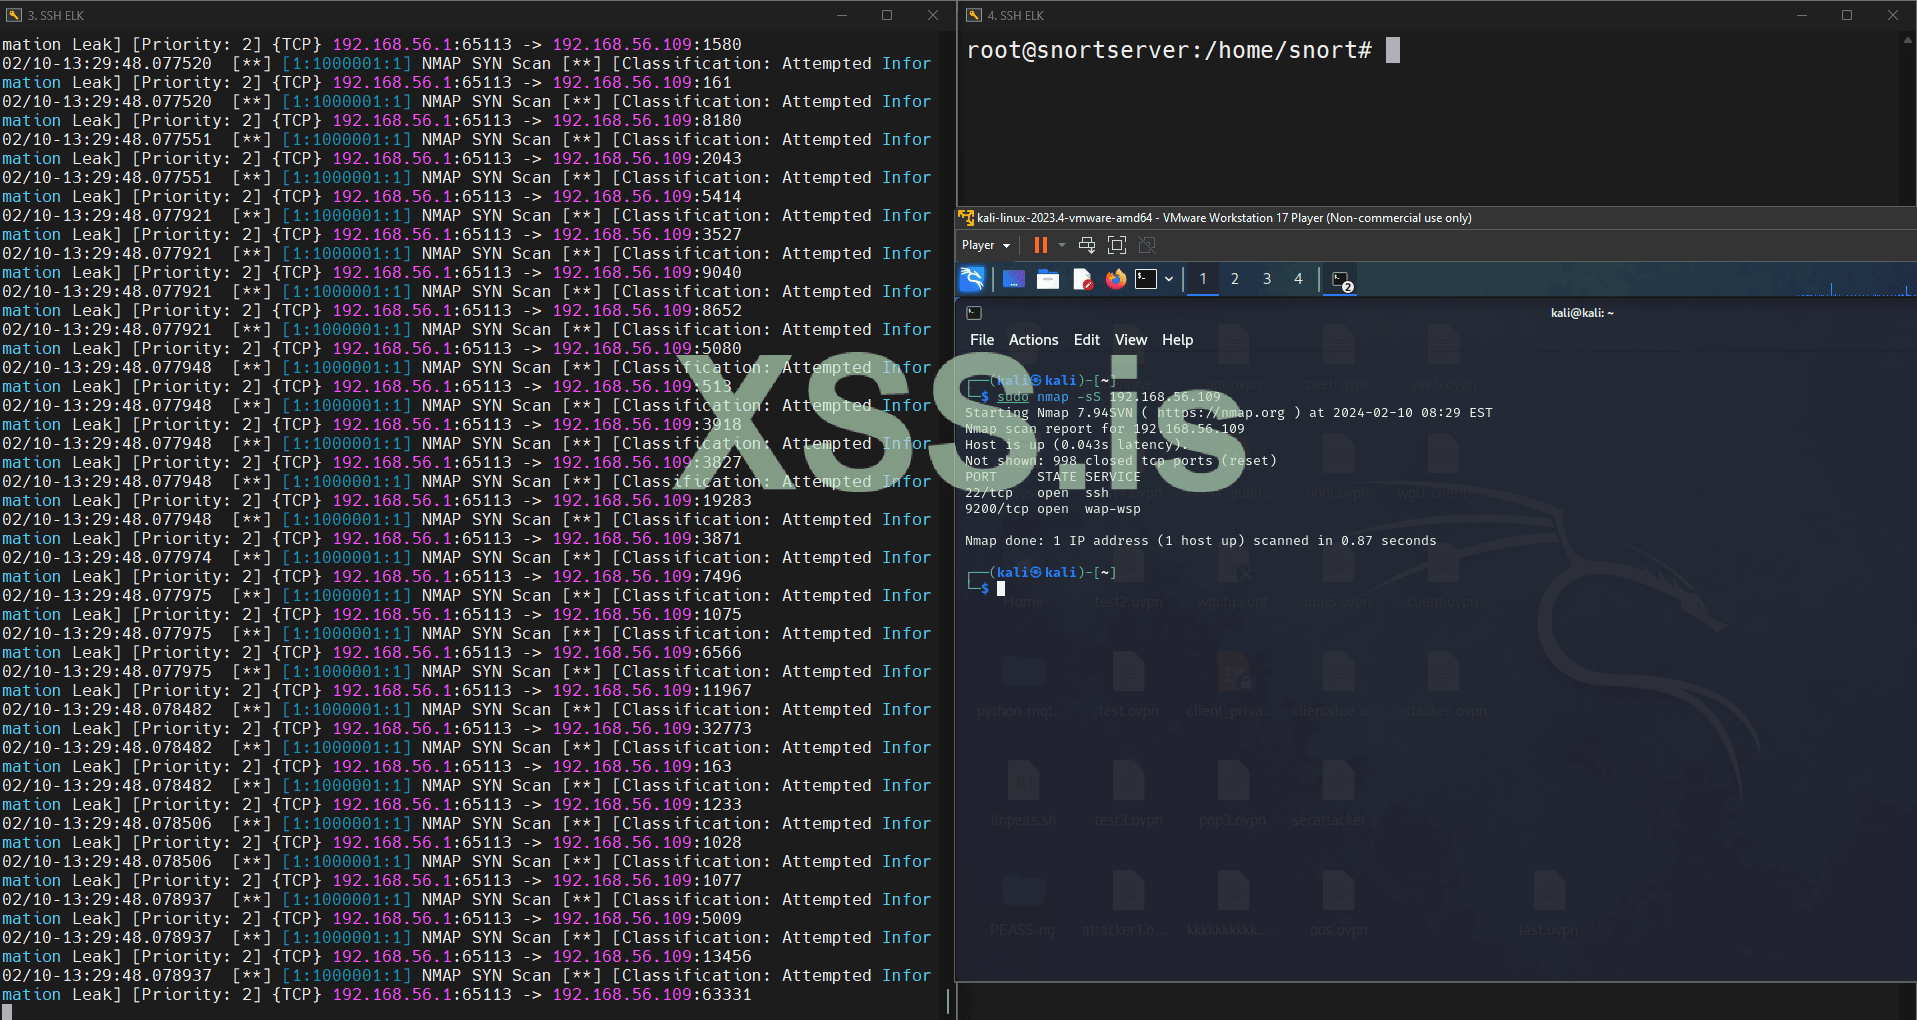Minimize the 3. SSH ELK window
Screen dimensions: 1917x1020
pos(841,15)
